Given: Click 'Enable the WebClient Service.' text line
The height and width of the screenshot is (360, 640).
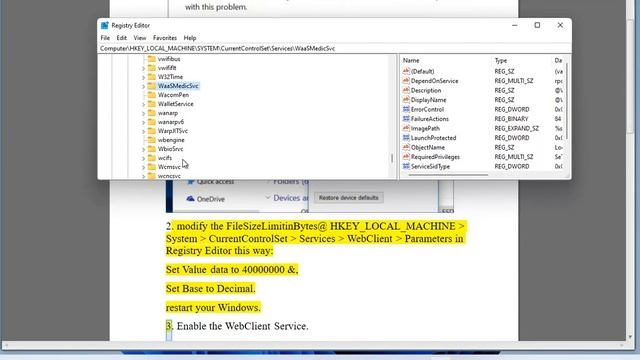Looking at the screenshot, I should click(242, 326).
